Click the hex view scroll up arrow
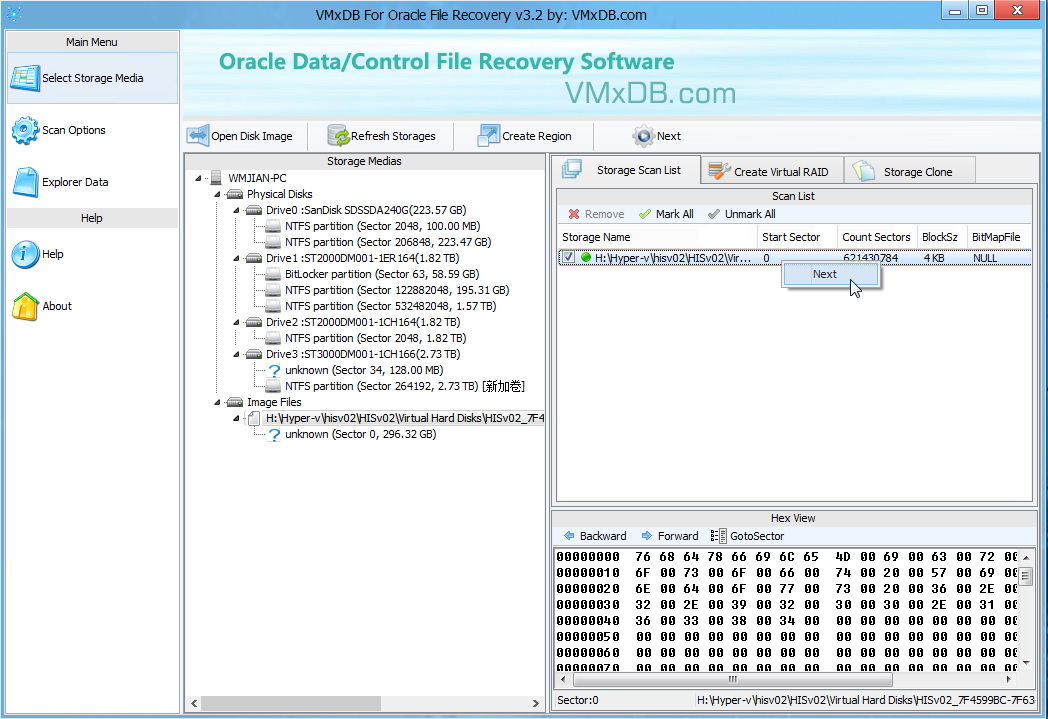The width and height of the screenshot is (1048, 719). (x=1026, y=557)
